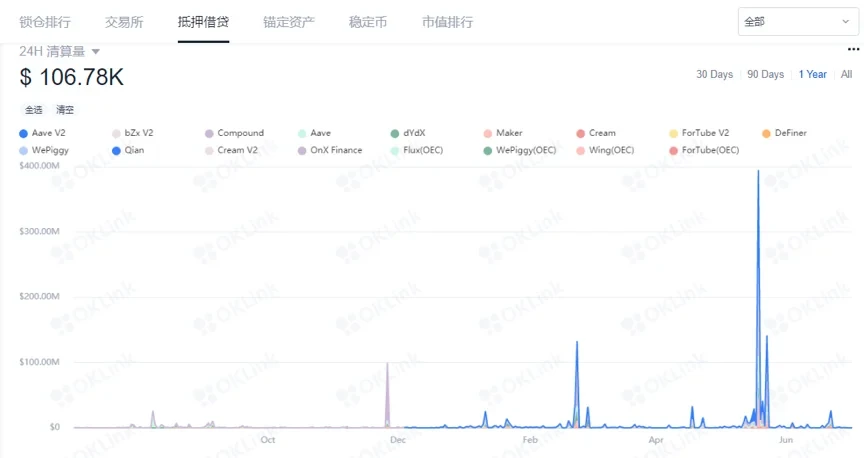
Task: Select the 抵押借贷 tab
Action: (203, 22)
